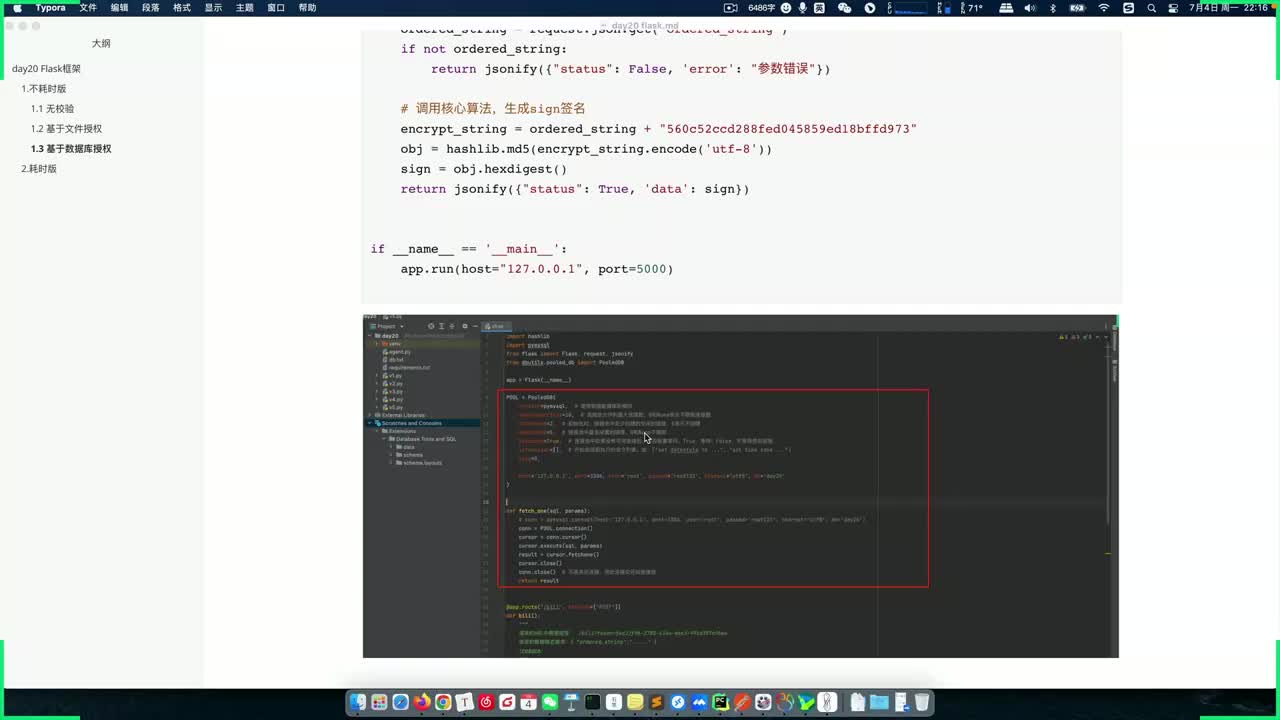
Task: Go to outline section 1.不耗时版
Action: click(44, 89)
